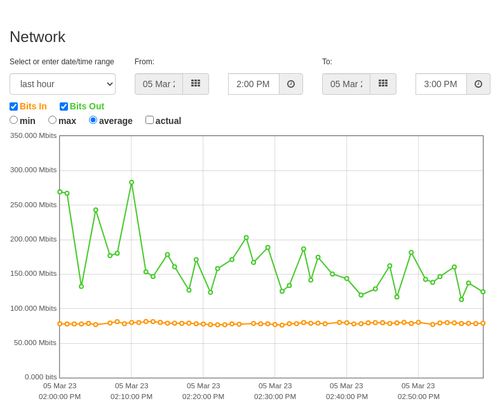Click the 300.000 Mbits axis label

[33, 170]
